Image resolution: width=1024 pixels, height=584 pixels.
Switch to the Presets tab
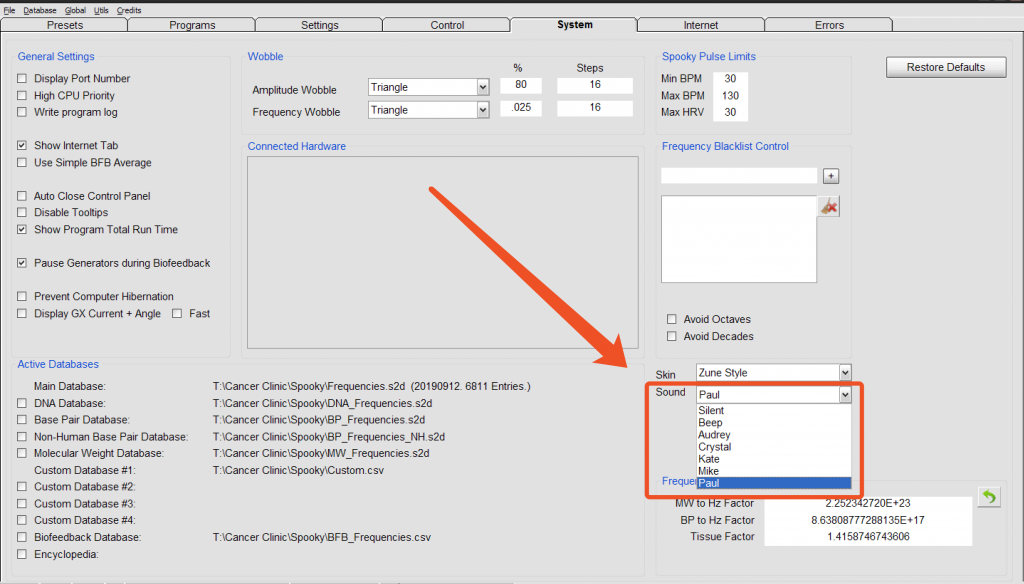[65, 25]
